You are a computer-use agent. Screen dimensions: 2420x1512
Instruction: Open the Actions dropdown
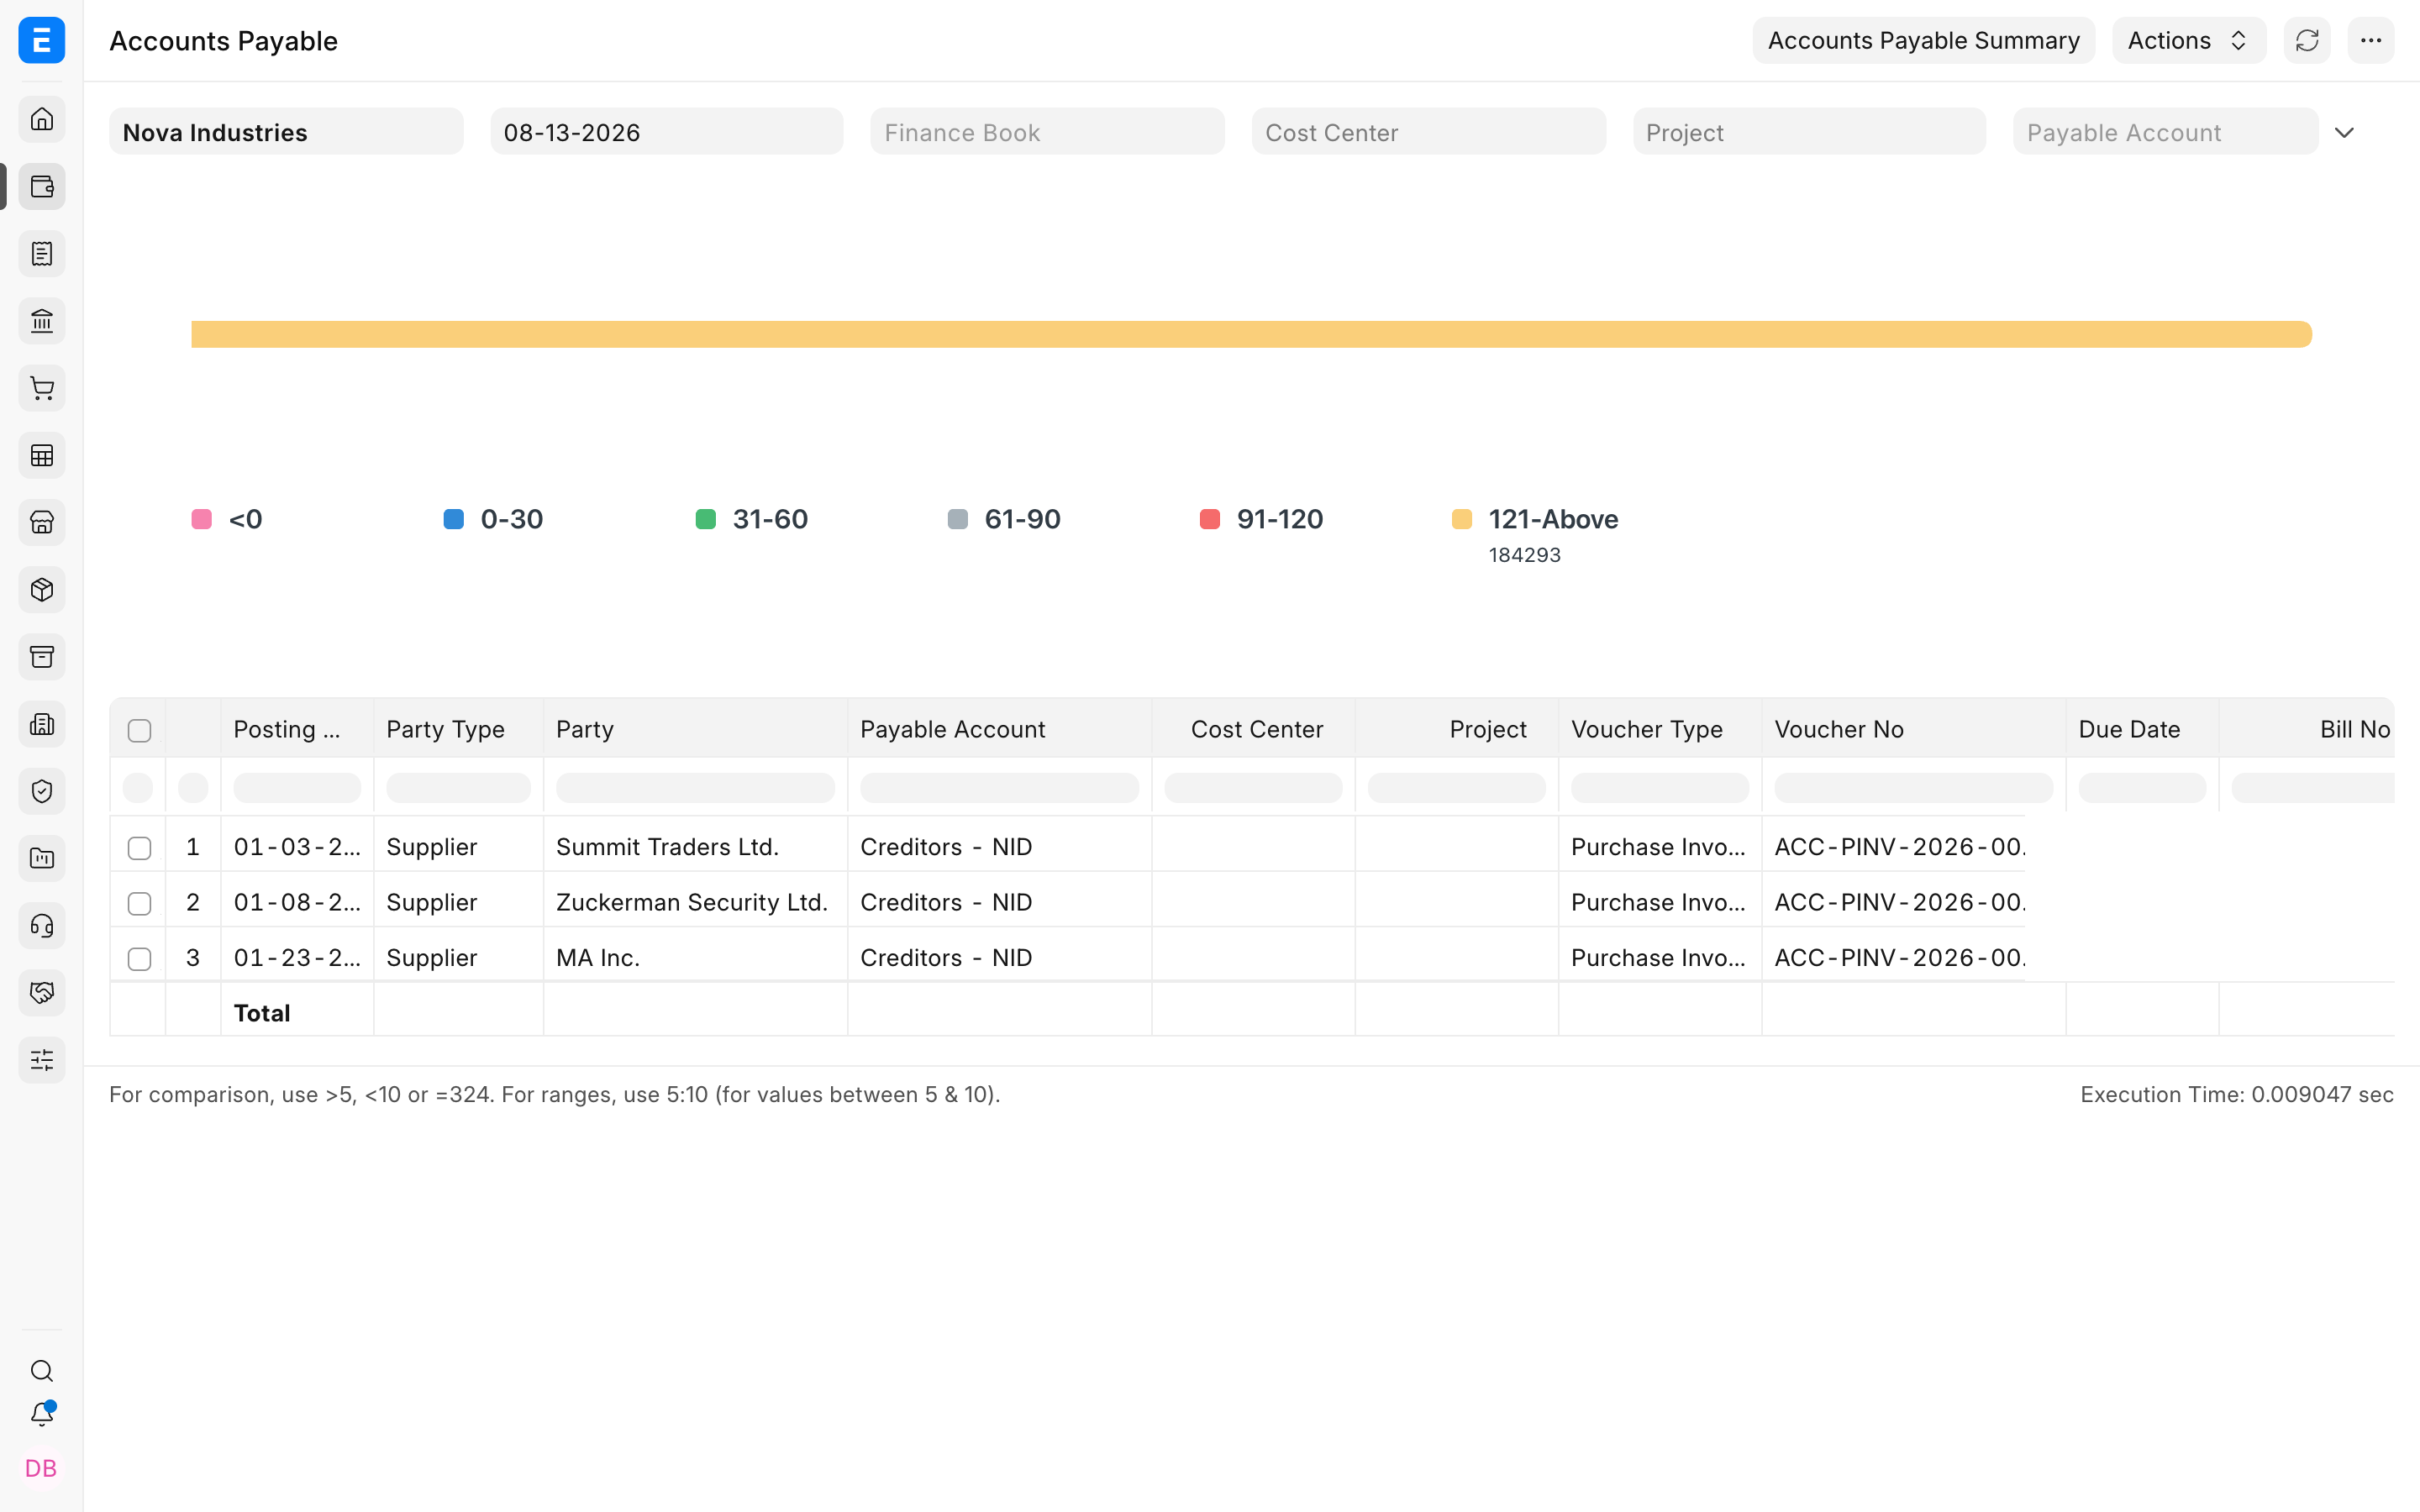pyautogui.click(x=2188, y=40)
